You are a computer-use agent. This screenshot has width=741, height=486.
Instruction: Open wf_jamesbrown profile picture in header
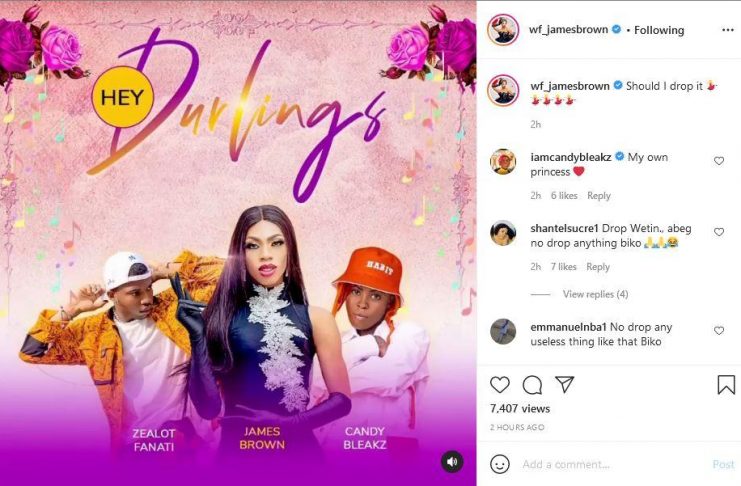(503, 30)
